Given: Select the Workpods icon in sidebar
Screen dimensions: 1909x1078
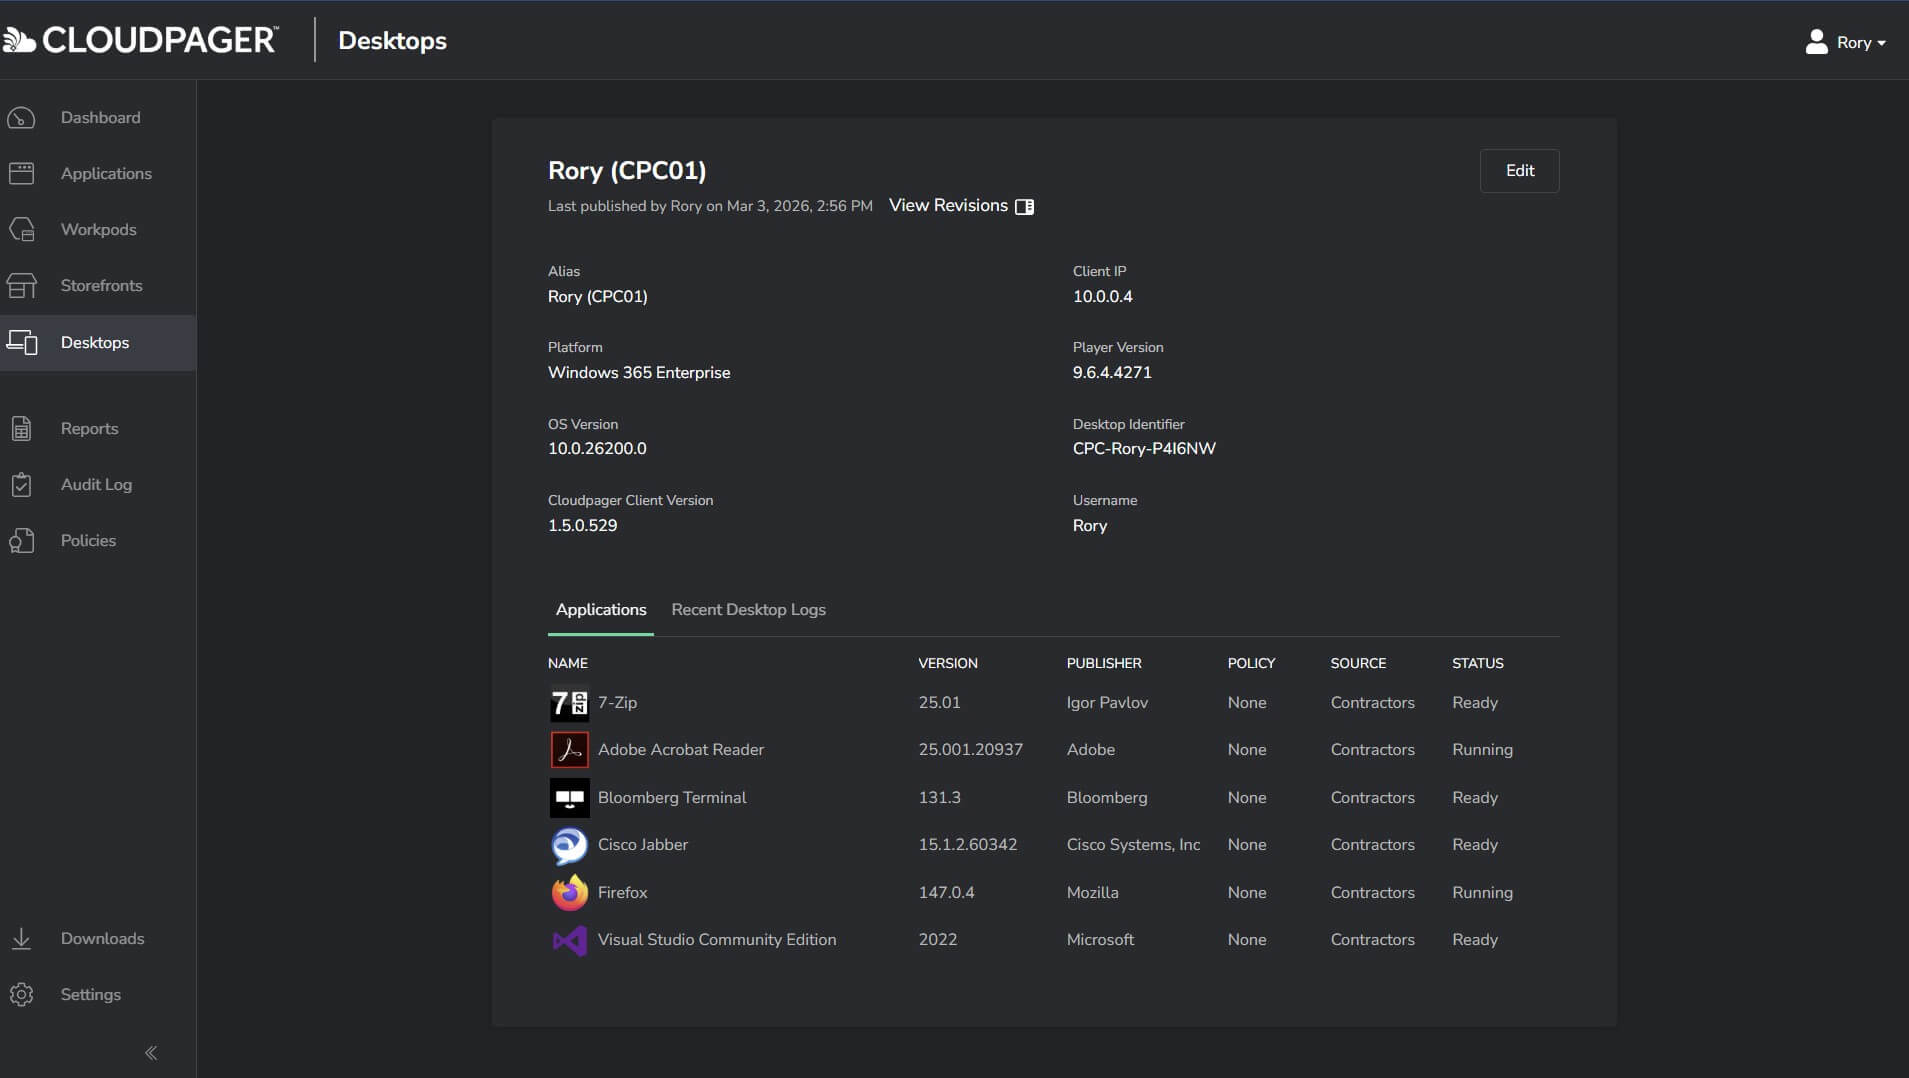Looking at the screenshot, I should click(x=21, y=230).
